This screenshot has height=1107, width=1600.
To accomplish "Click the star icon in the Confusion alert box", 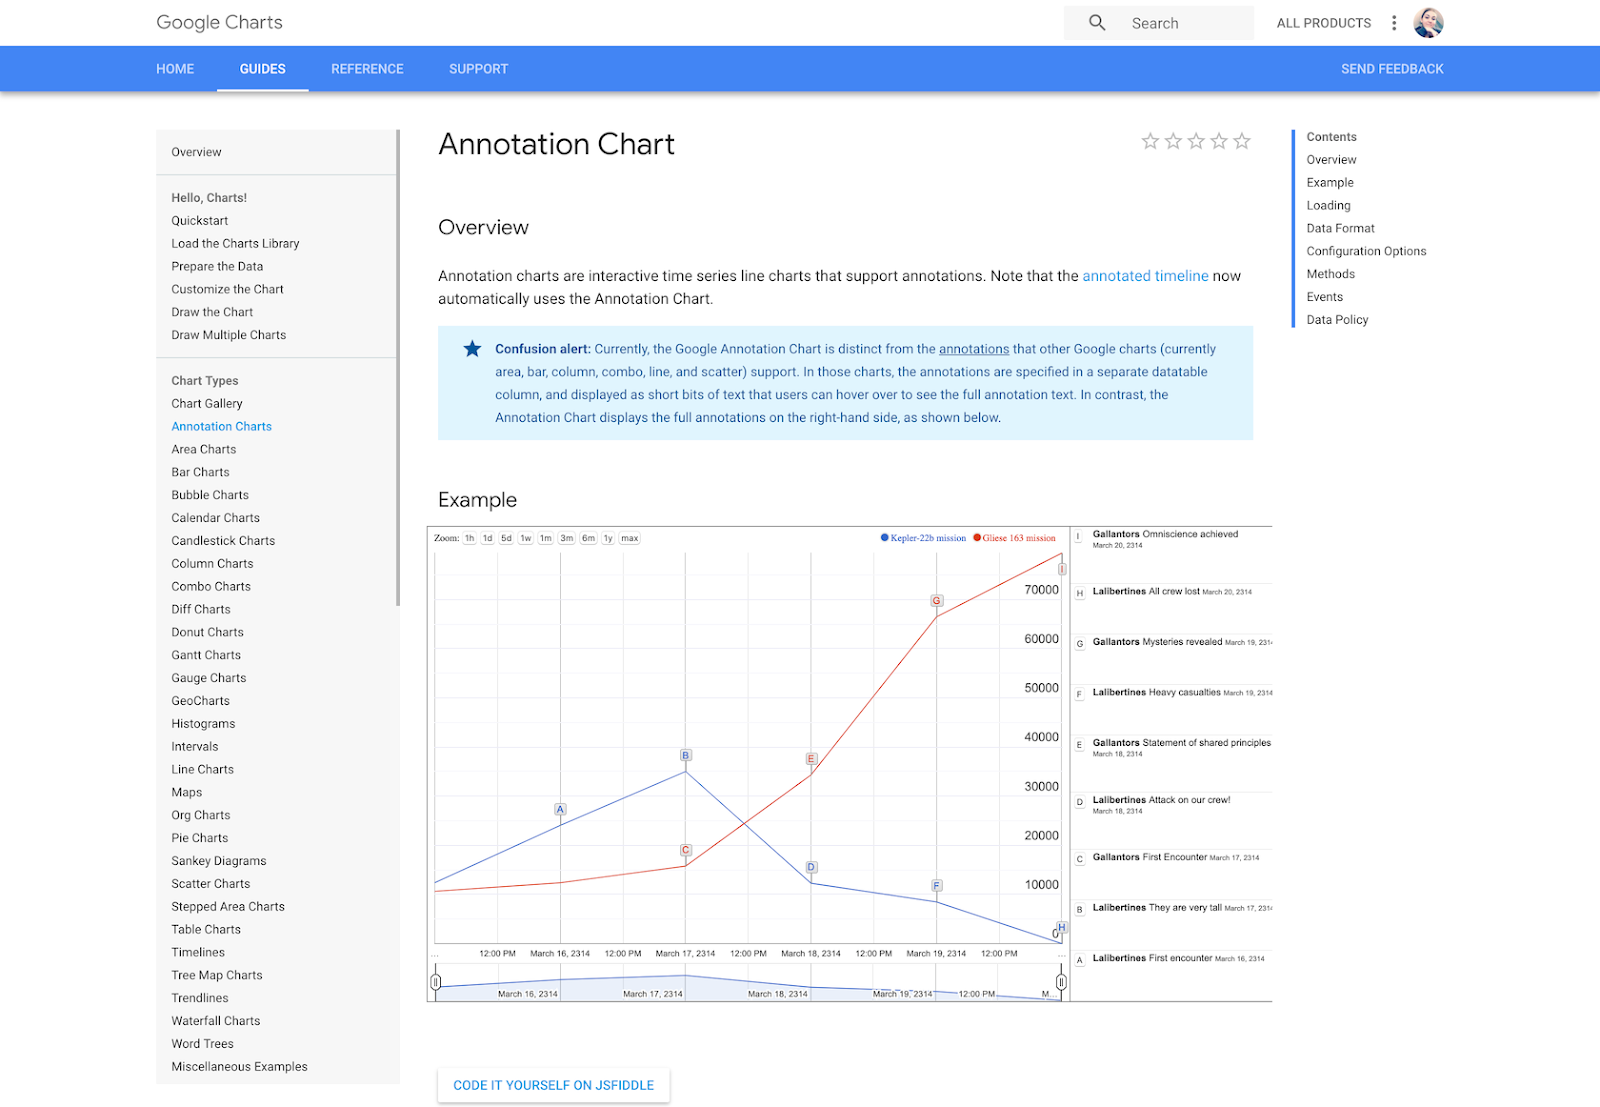I will pyautogui.click(x=471, y=349).
